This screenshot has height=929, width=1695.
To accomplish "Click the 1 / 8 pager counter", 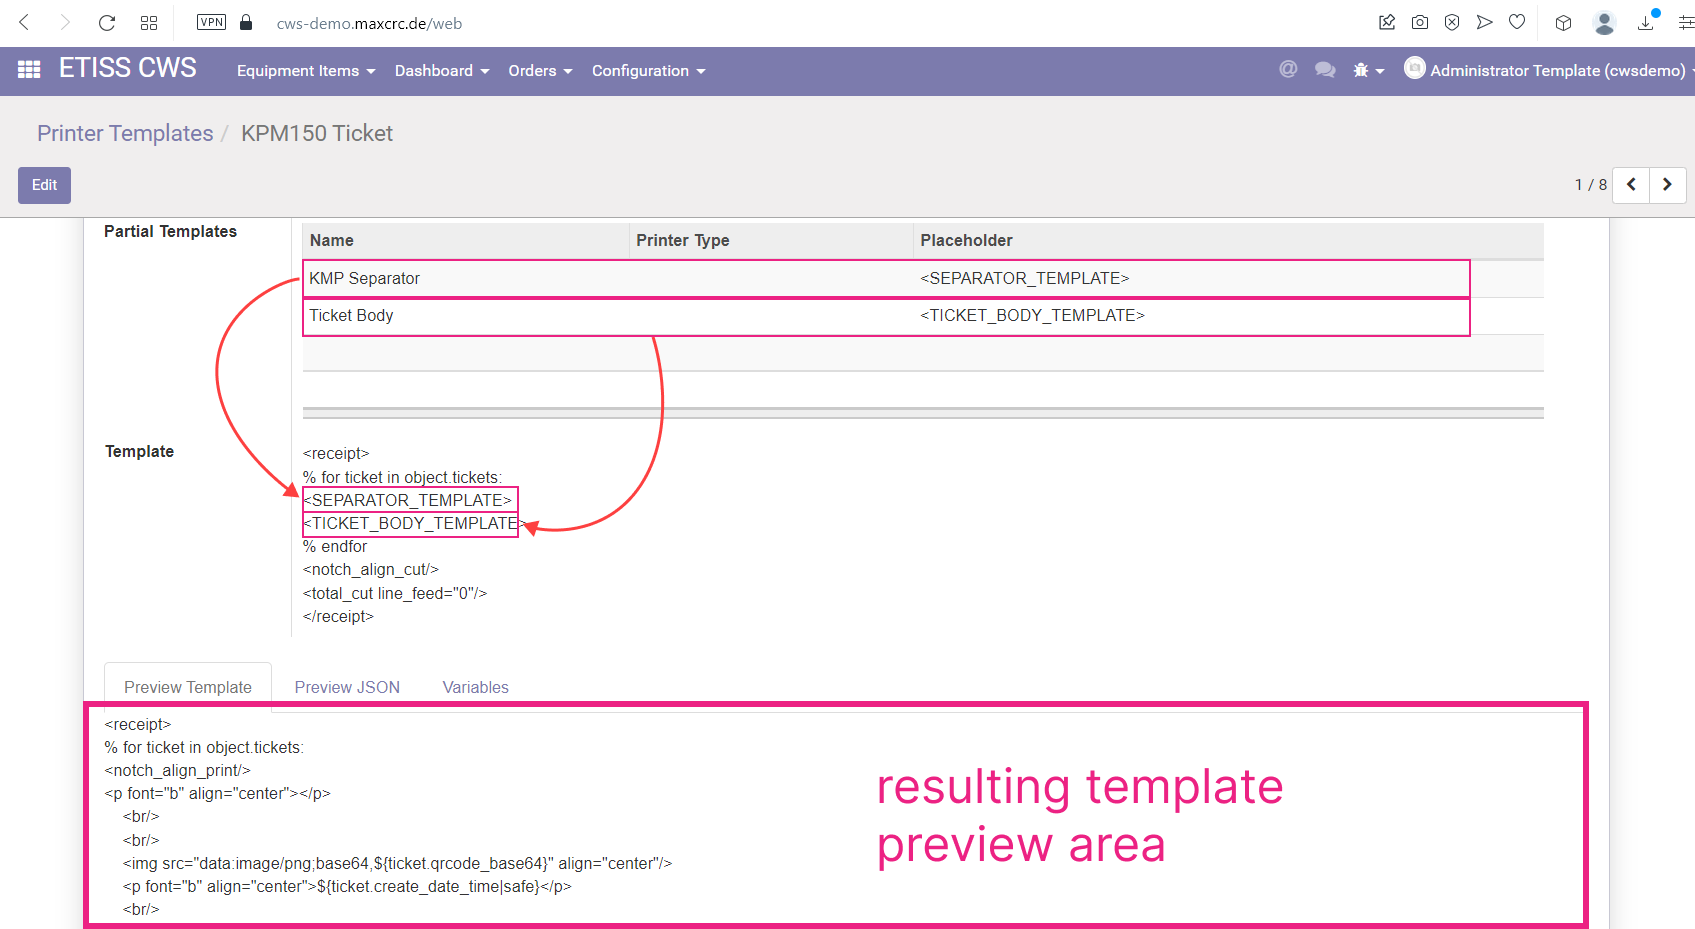I will 1590,185.
